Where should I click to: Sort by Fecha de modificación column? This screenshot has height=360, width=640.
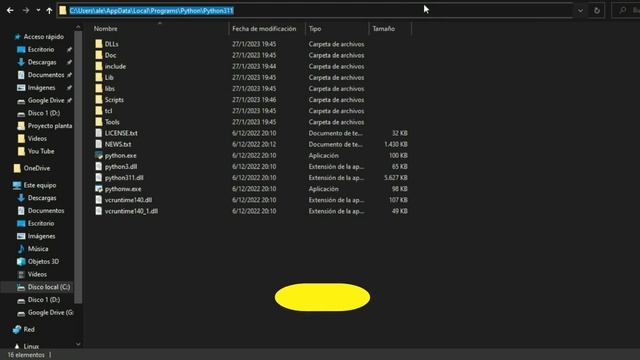click(264, 29)
